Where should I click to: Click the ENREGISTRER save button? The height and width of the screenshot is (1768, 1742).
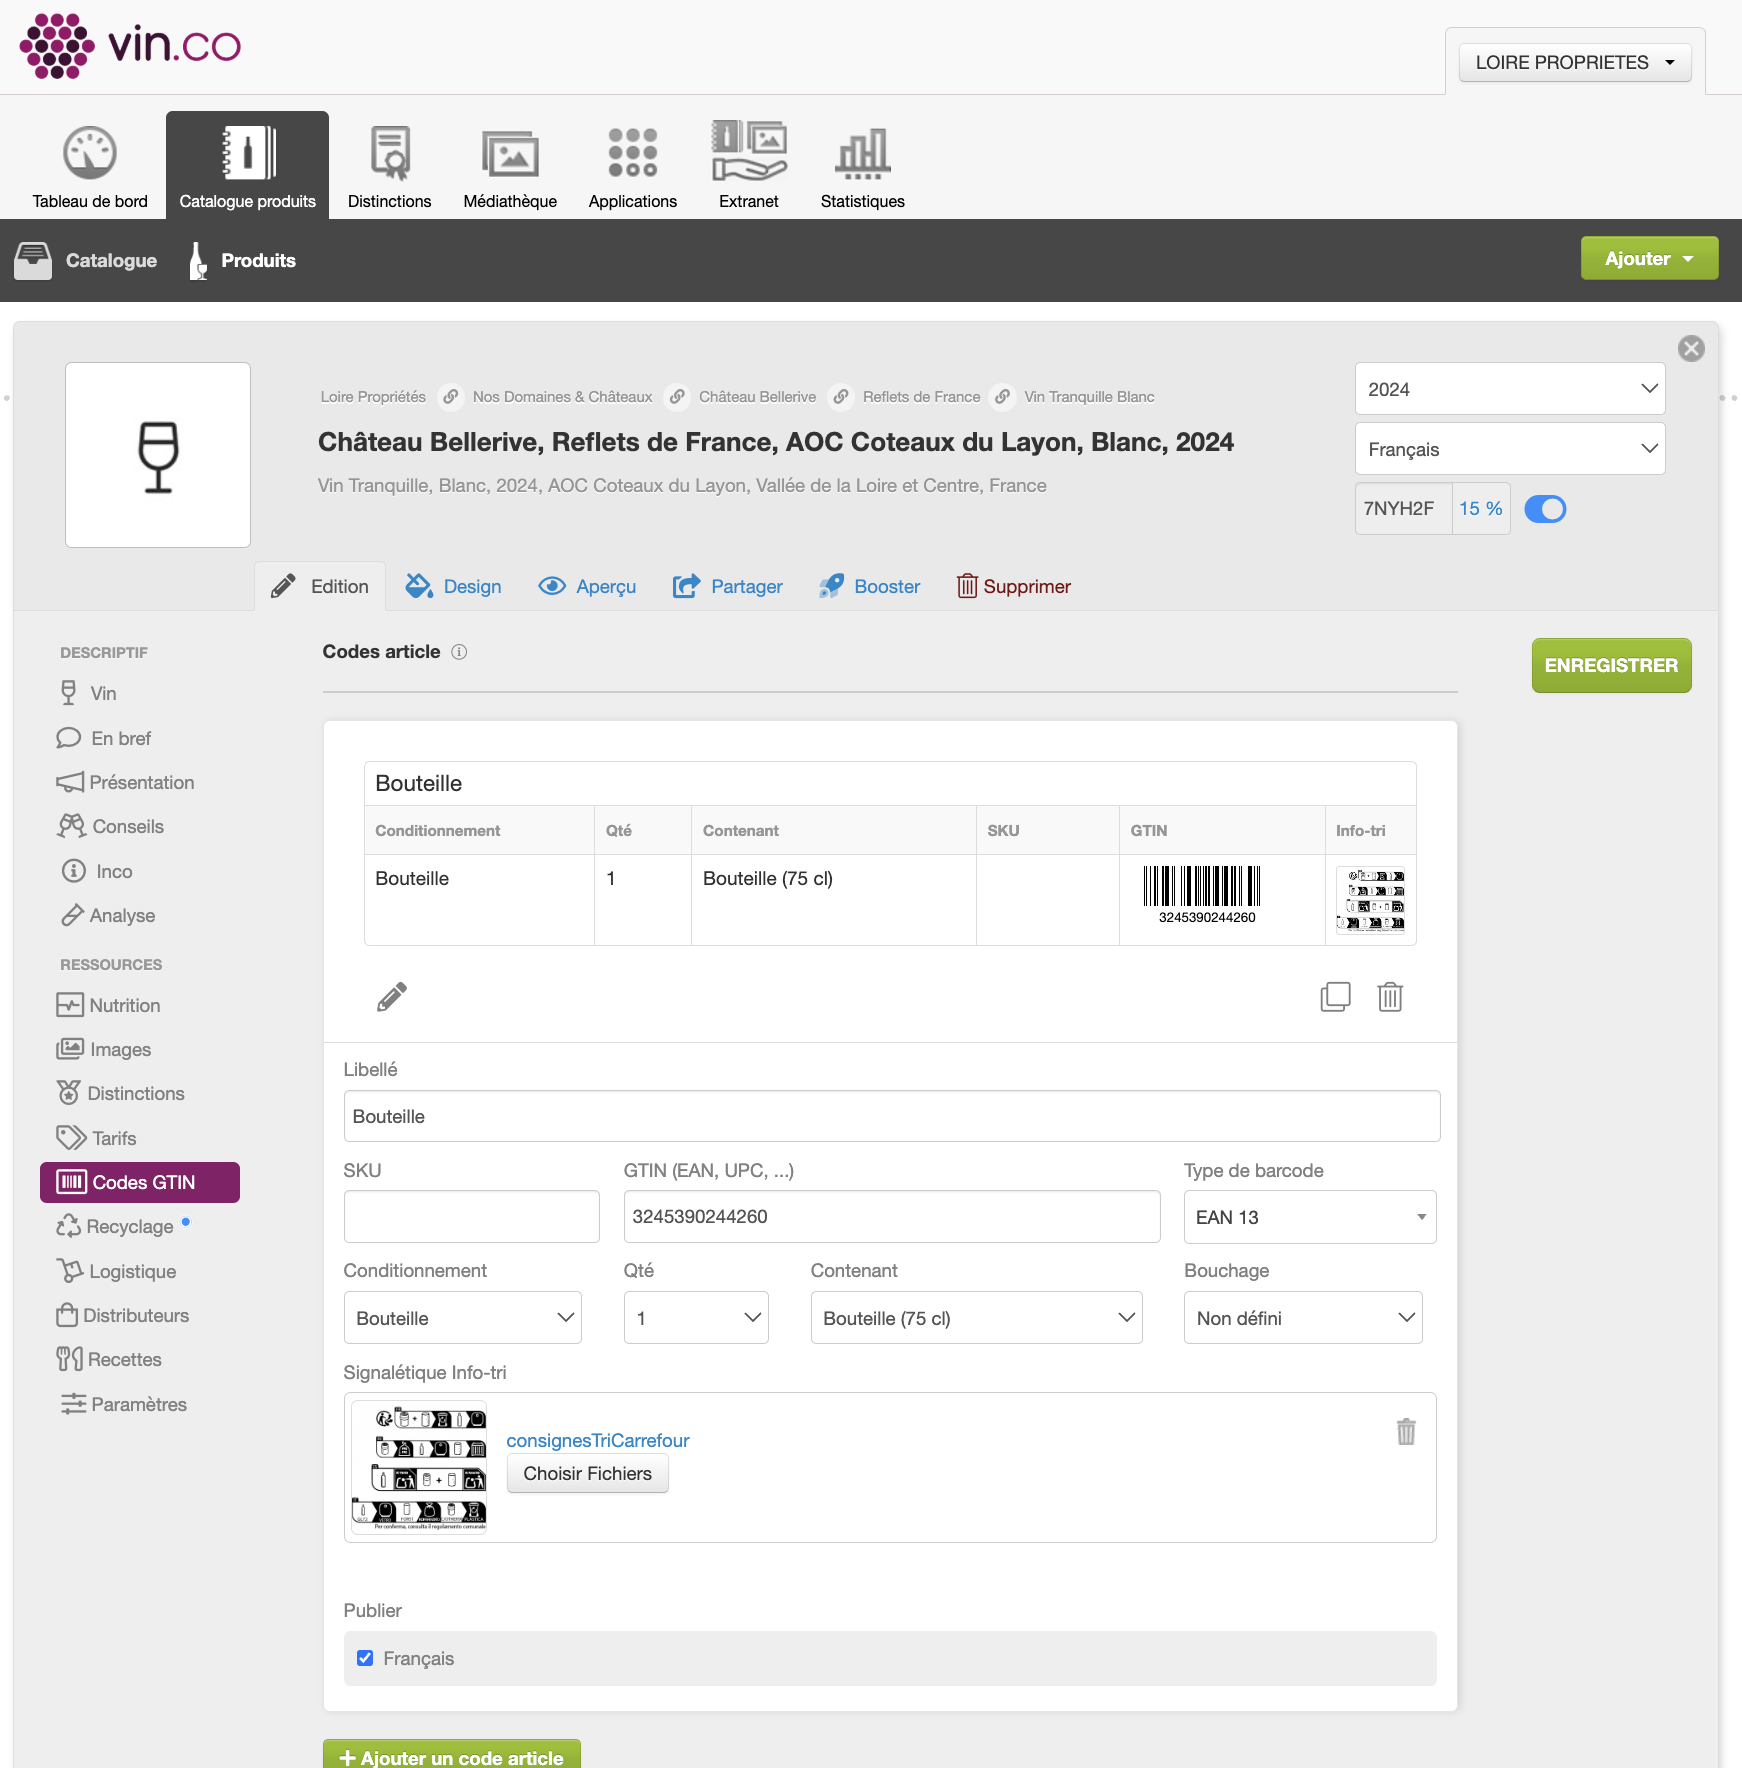point(1611,665)
